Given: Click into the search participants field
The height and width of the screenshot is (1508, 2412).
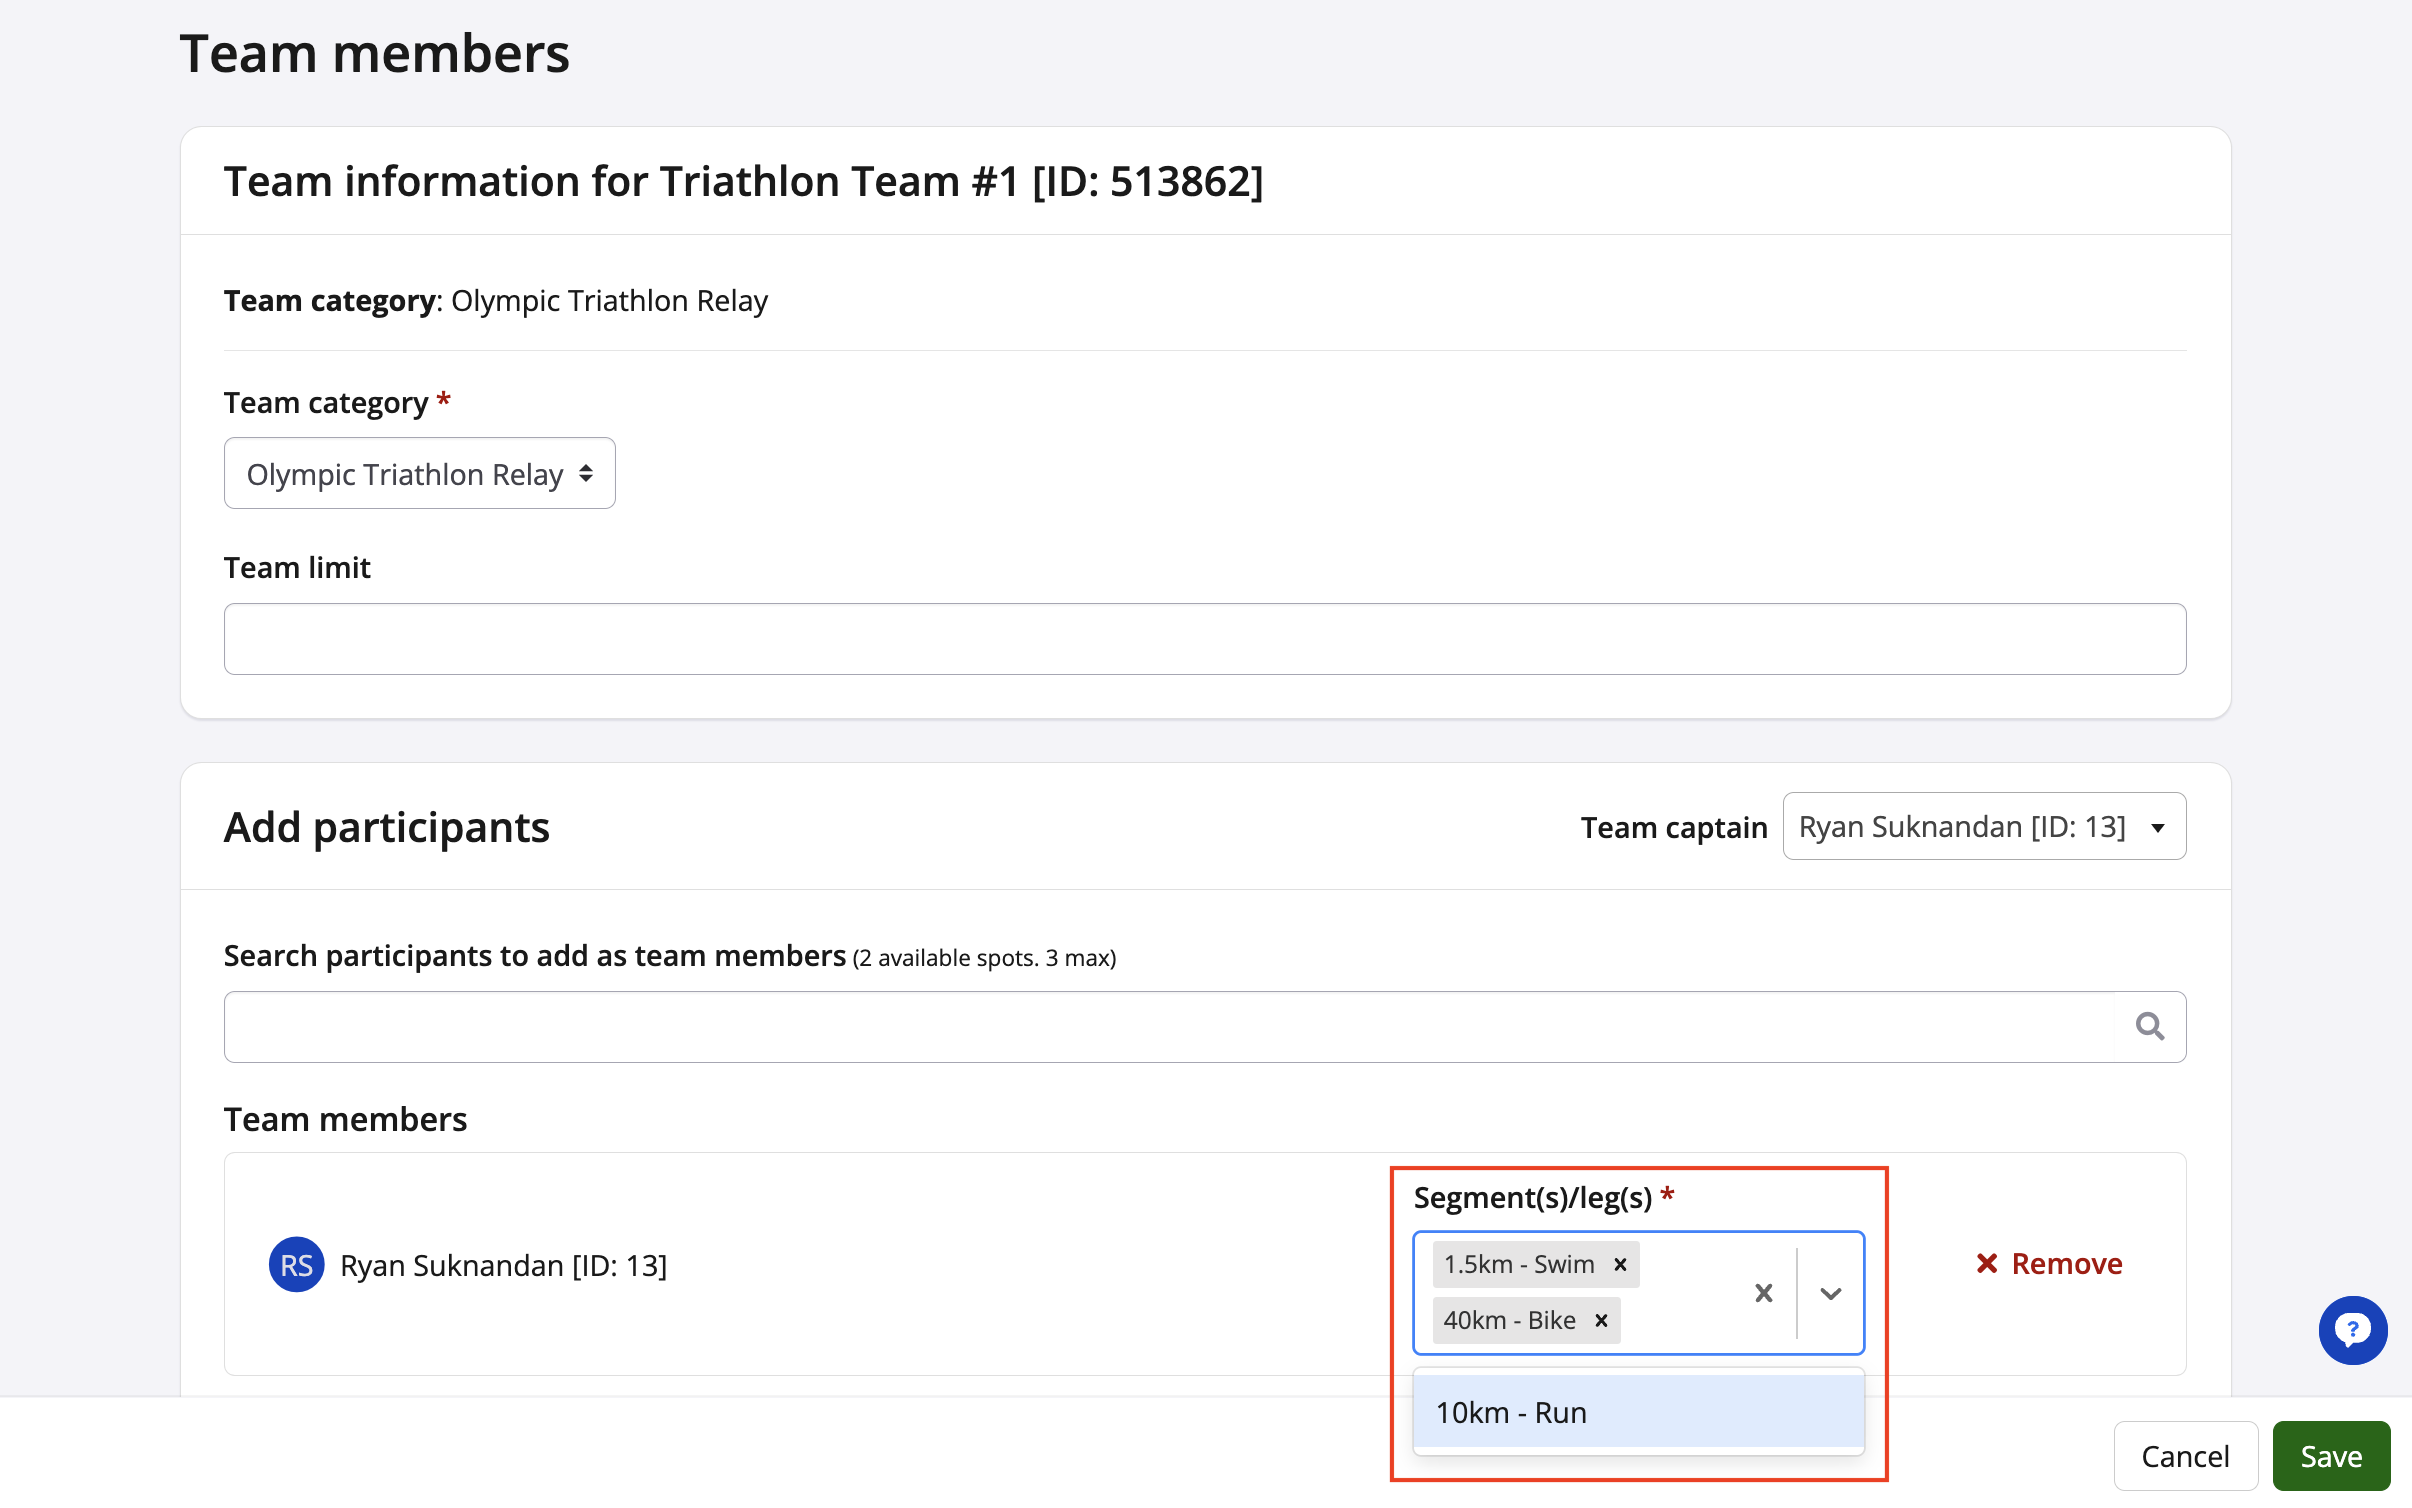Looking at the screenshot, I should click(1170, 1027).
